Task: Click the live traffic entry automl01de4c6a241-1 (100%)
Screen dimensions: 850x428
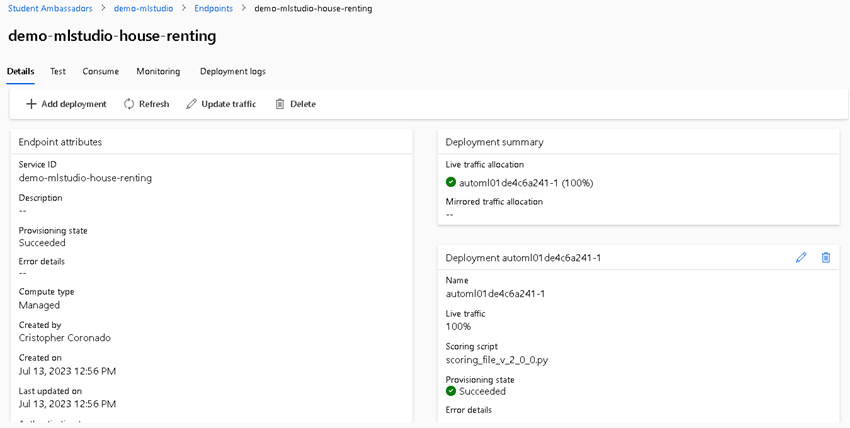Action: click(526, 183)
